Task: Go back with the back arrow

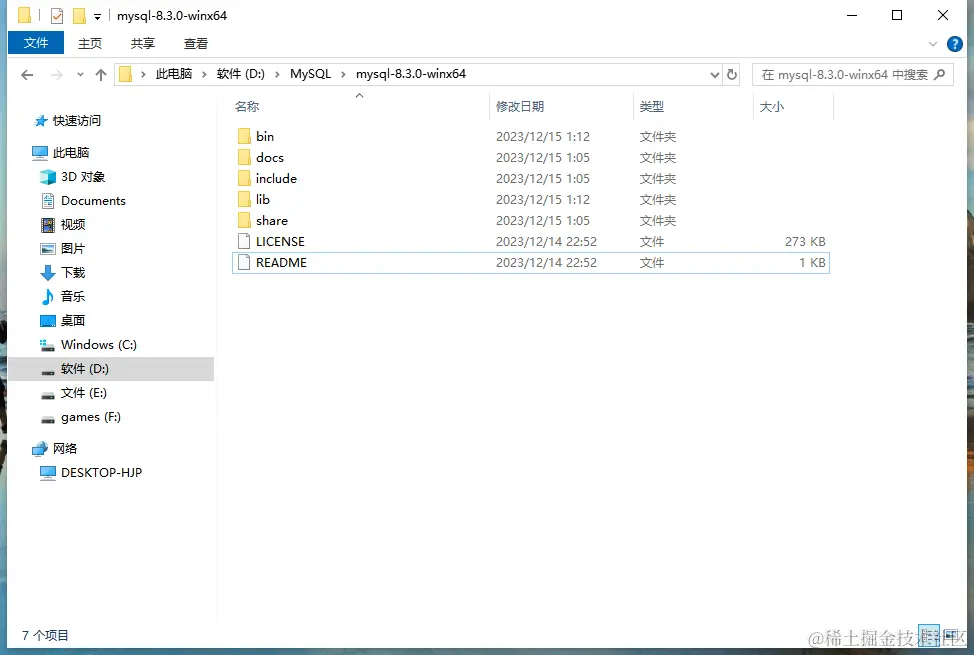Action: (x=27, y=75)
